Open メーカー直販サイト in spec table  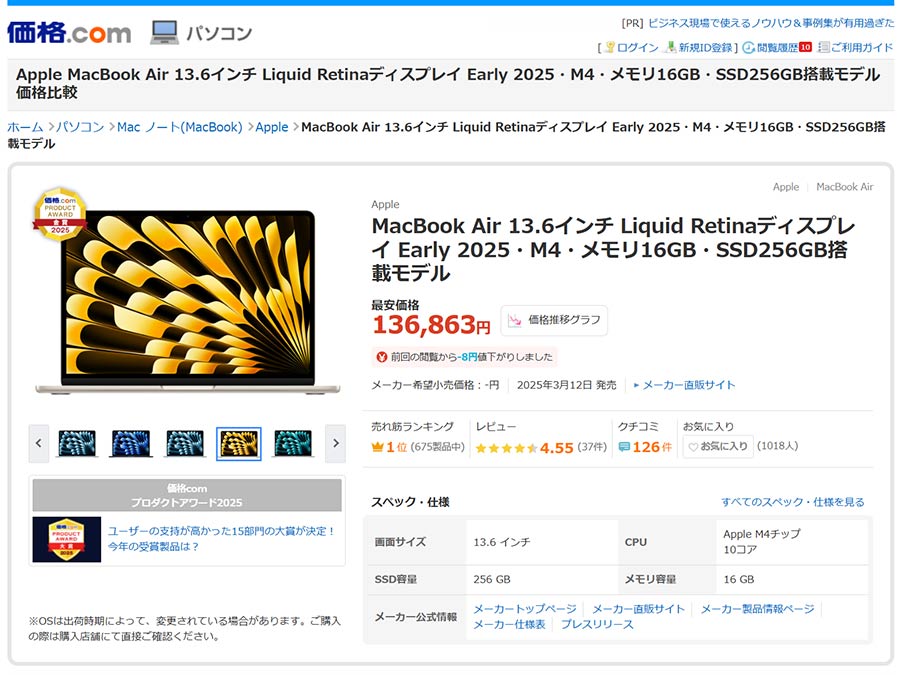tap(638, 609)
